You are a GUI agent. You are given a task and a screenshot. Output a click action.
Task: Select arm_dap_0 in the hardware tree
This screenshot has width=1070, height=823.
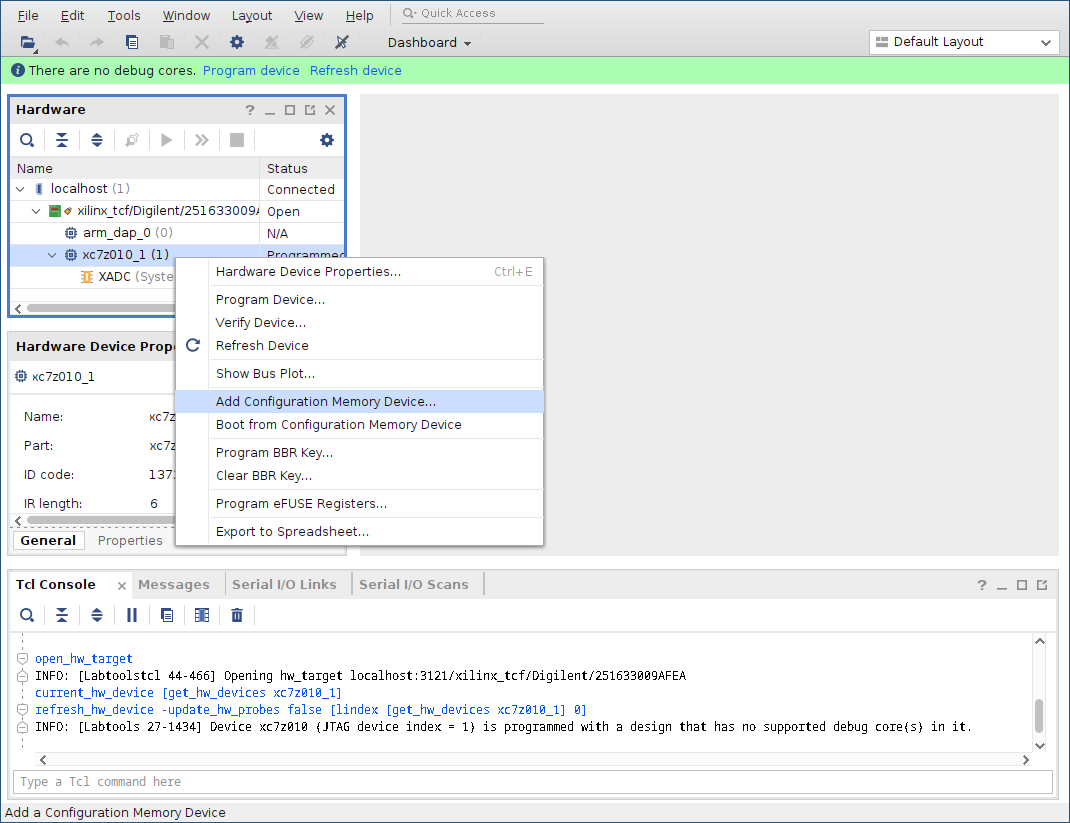click(x=128, y=233)
